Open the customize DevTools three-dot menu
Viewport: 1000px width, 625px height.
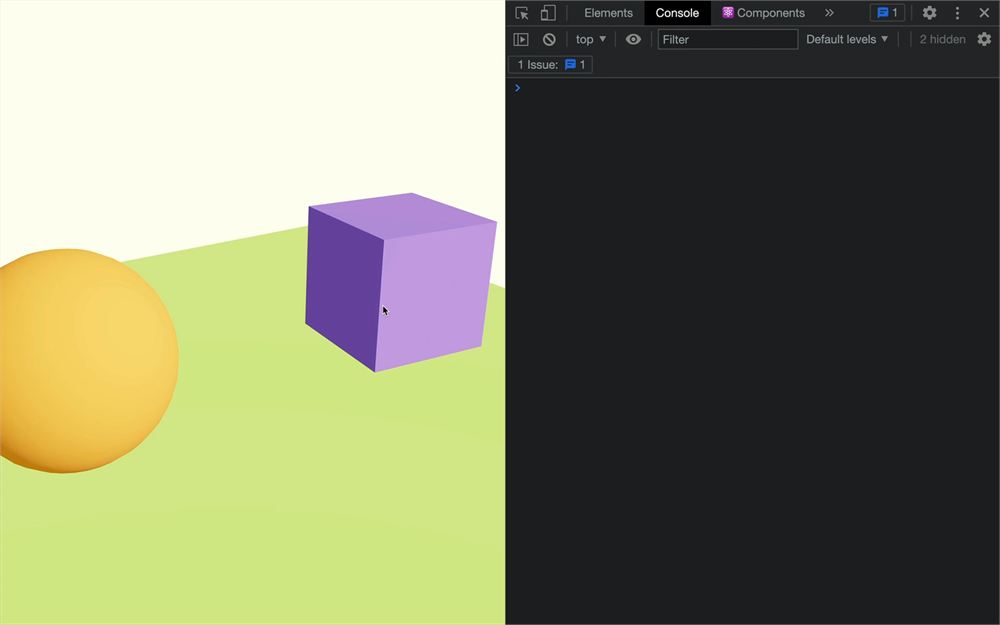click(957, 13)
